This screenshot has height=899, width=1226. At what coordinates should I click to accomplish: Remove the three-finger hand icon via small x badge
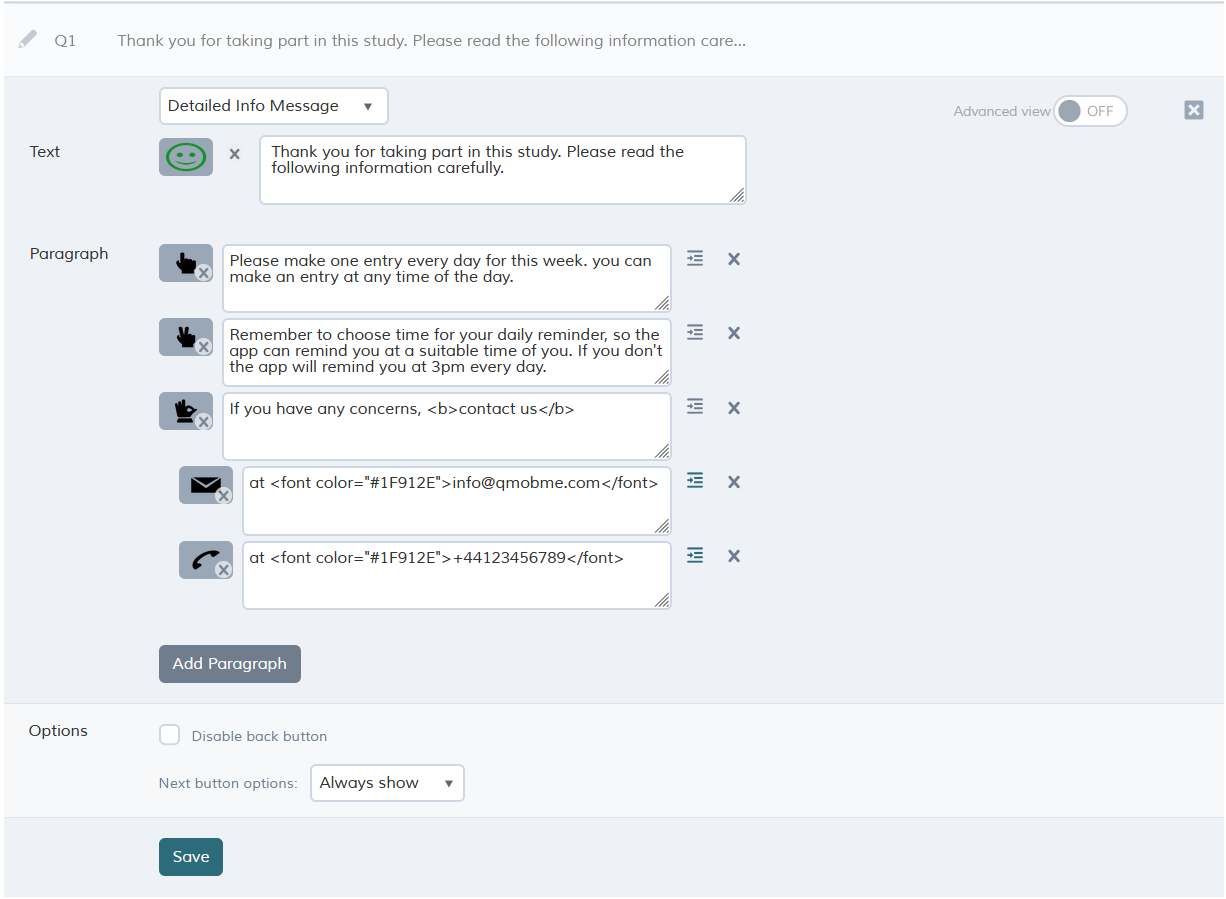pyautogui.click(x=204, y=421)
